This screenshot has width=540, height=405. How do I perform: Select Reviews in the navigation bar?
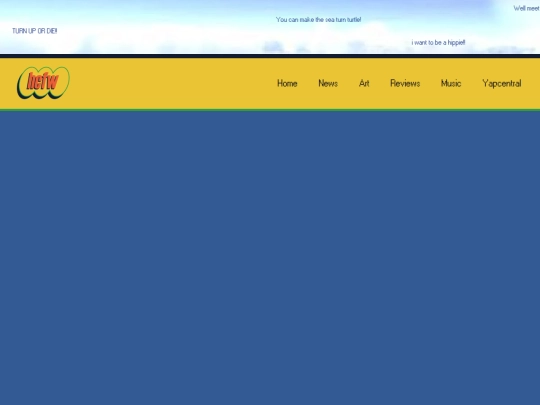pos(405,83)
